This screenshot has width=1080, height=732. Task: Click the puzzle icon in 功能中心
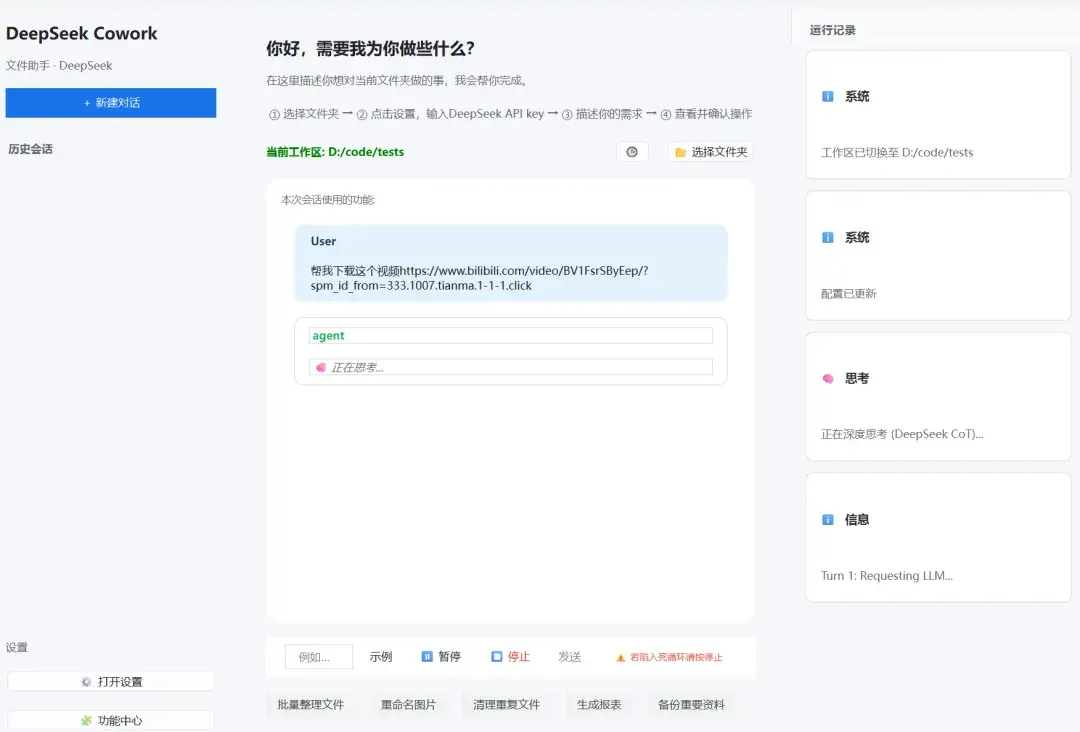86,720
